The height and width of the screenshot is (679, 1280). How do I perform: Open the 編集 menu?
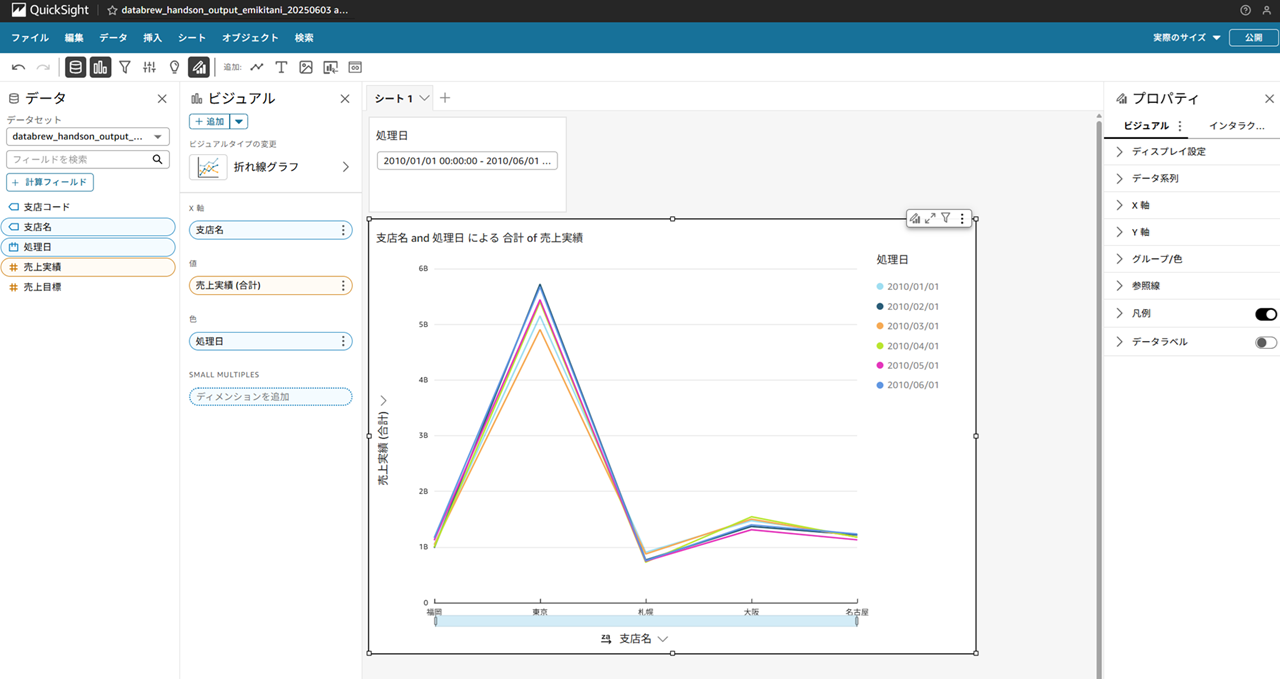tap(74, 37)
